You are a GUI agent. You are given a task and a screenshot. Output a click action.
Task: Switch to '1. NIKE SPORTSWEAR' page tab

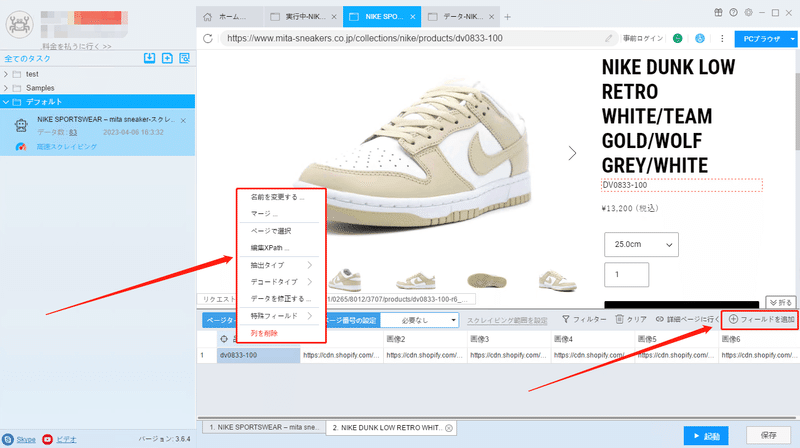pyautogui.click(x=264, y=428)
